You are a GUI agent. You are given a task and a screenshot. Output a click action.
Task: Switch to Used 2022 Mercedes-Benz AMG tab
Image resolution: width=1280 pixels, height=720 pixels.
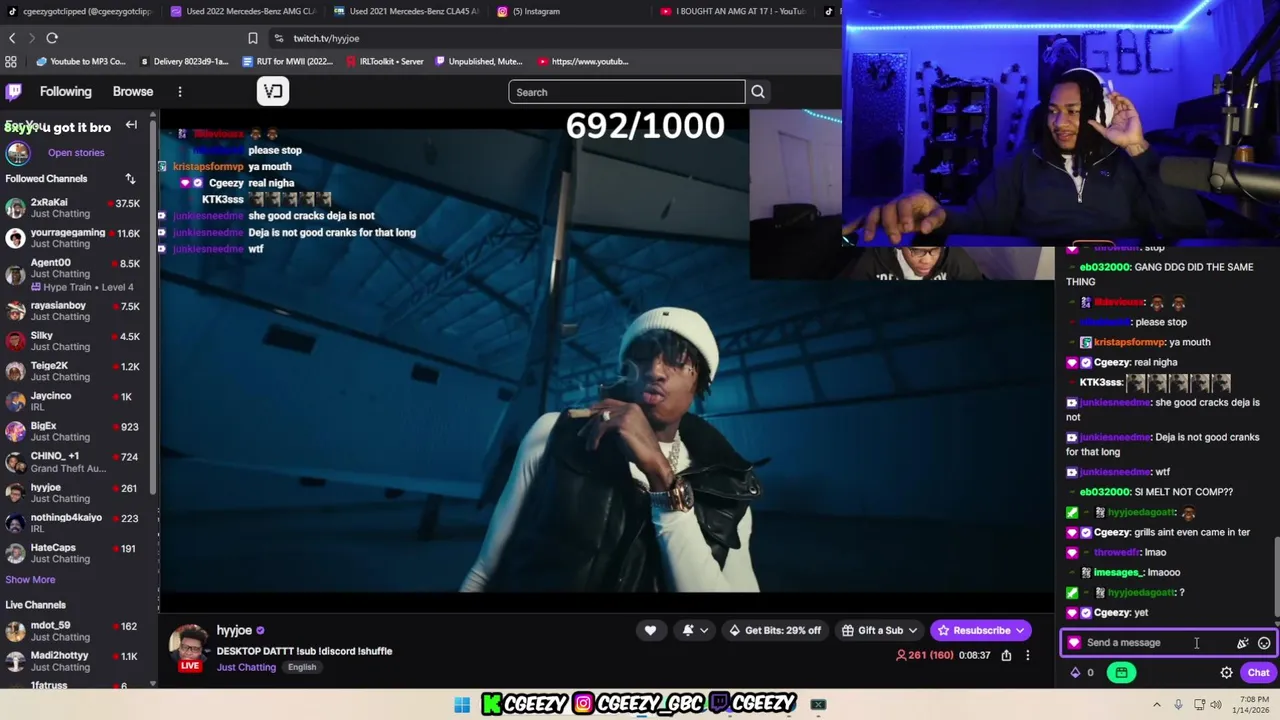[x=243, y=11]
